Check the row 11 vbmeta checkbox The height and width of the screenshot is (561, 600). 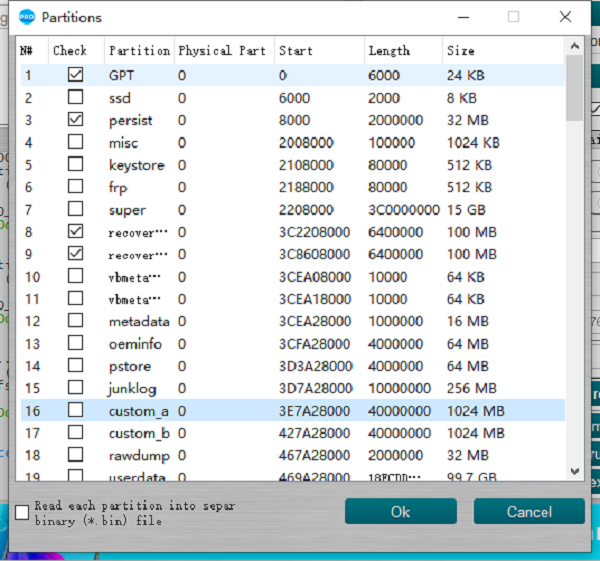(x=75, y=298)
